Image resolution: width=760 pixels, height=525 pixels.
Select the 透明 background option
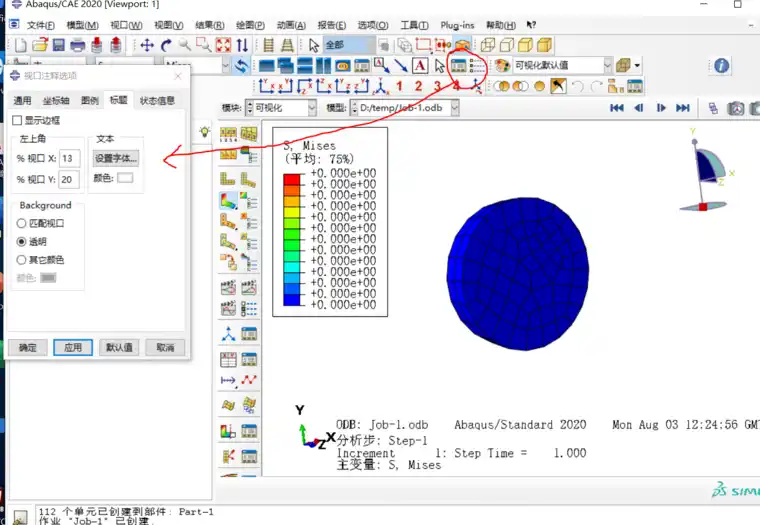(21, 241)
